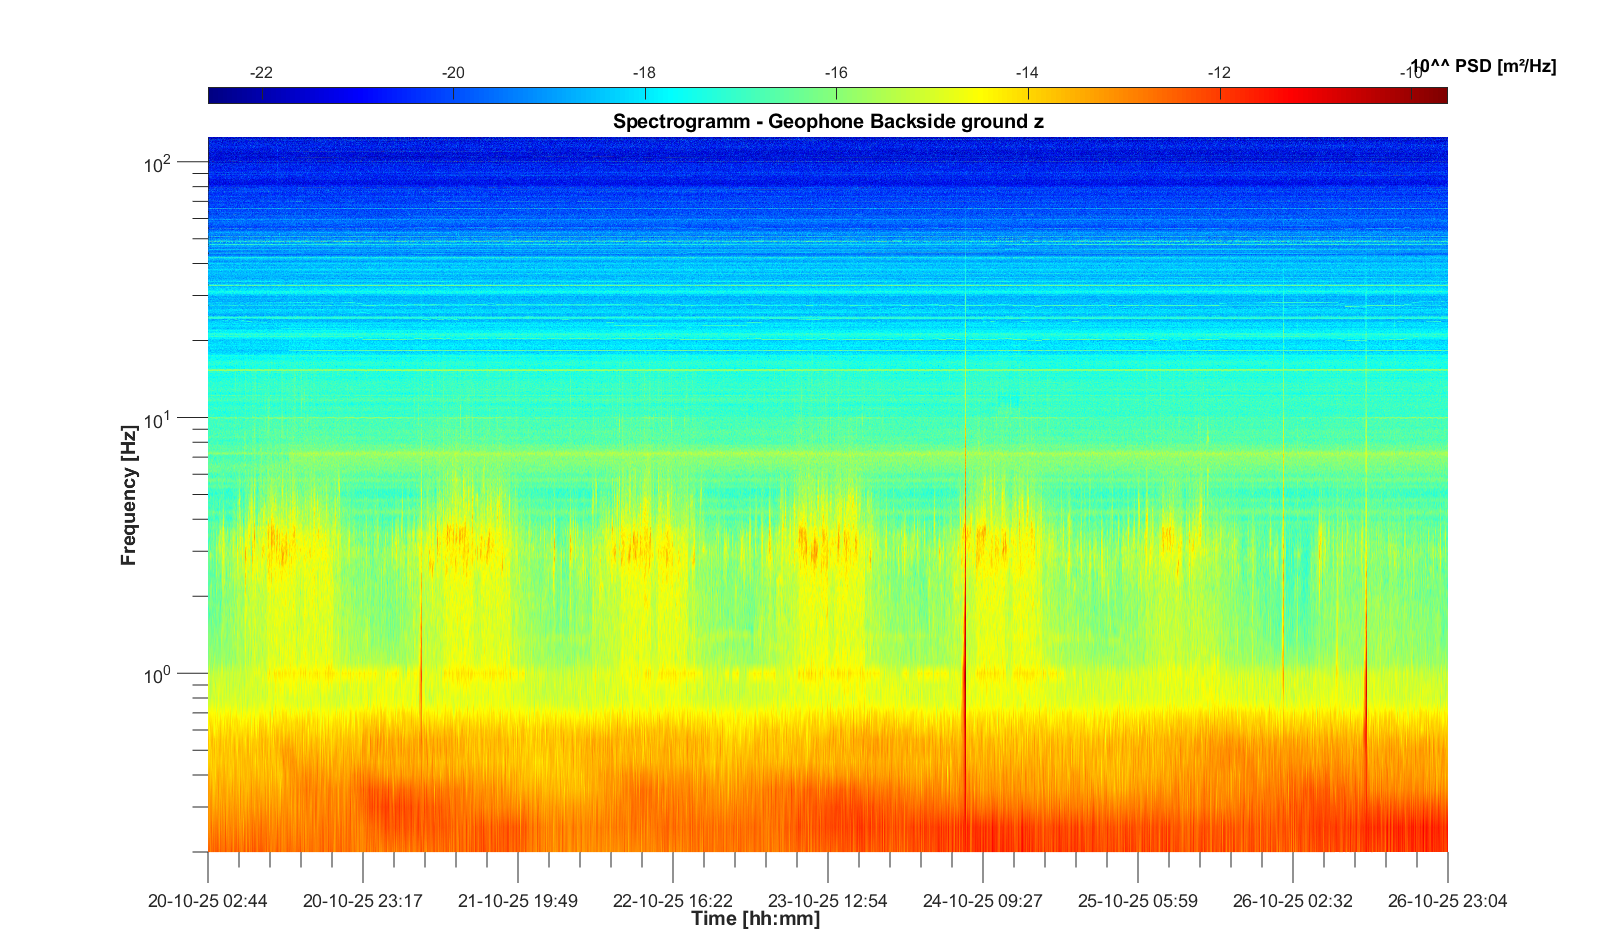Select the "21-10-25 19:49" time label
The image size is (1600, 948).
(x=518, y=901)
